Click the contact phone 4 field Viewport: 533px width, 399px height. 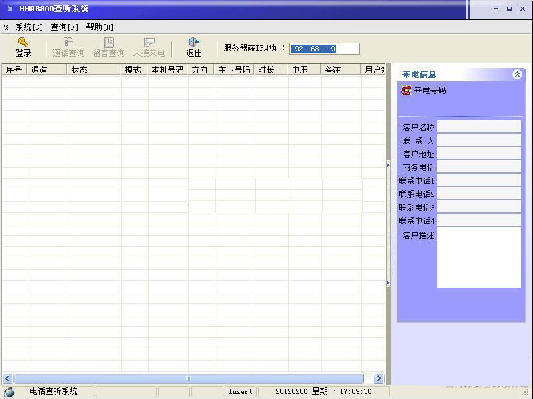click(479, 220)
